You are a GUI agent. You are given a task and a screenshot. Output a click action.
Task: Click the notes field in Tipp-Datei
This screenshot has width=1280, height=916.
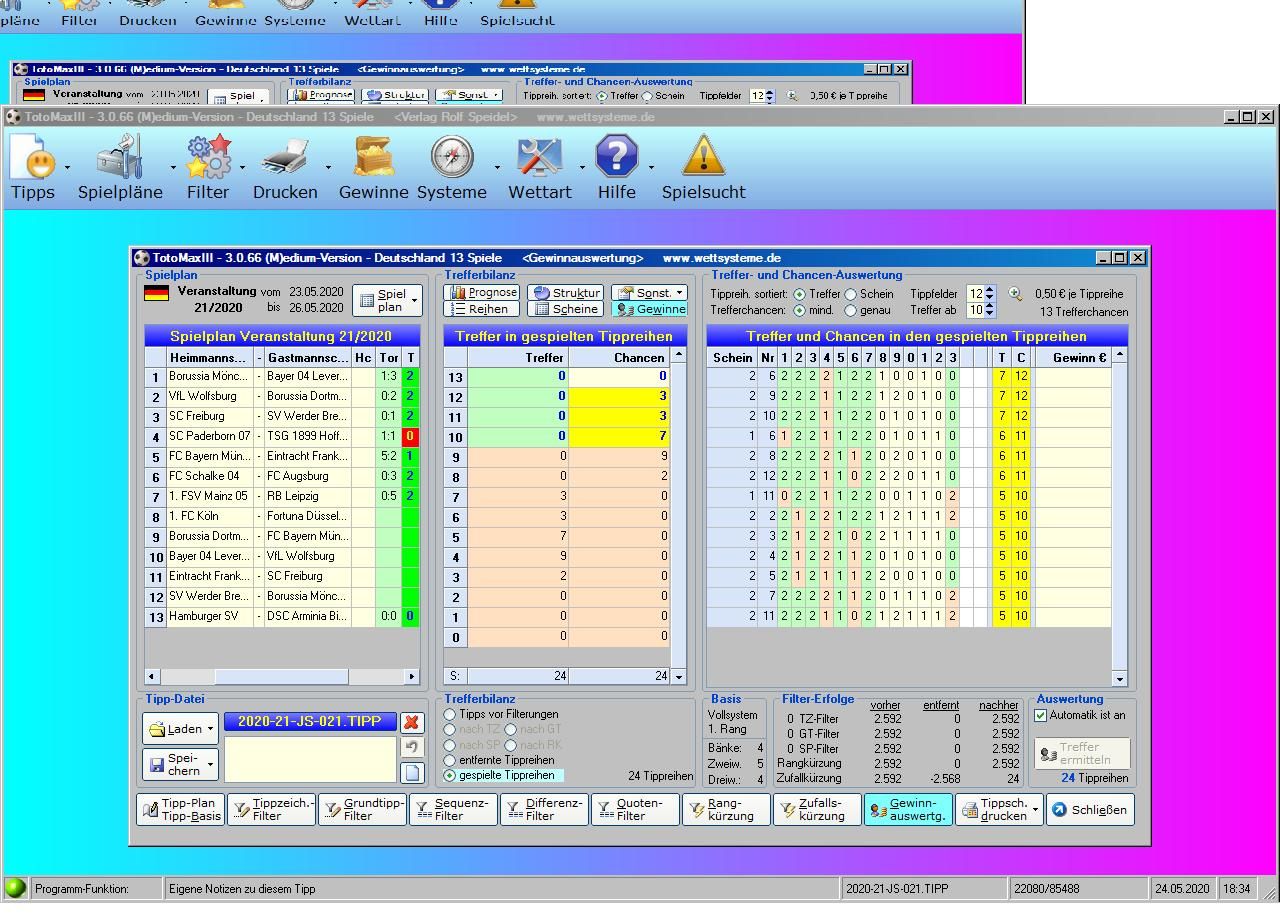point(310,759)
